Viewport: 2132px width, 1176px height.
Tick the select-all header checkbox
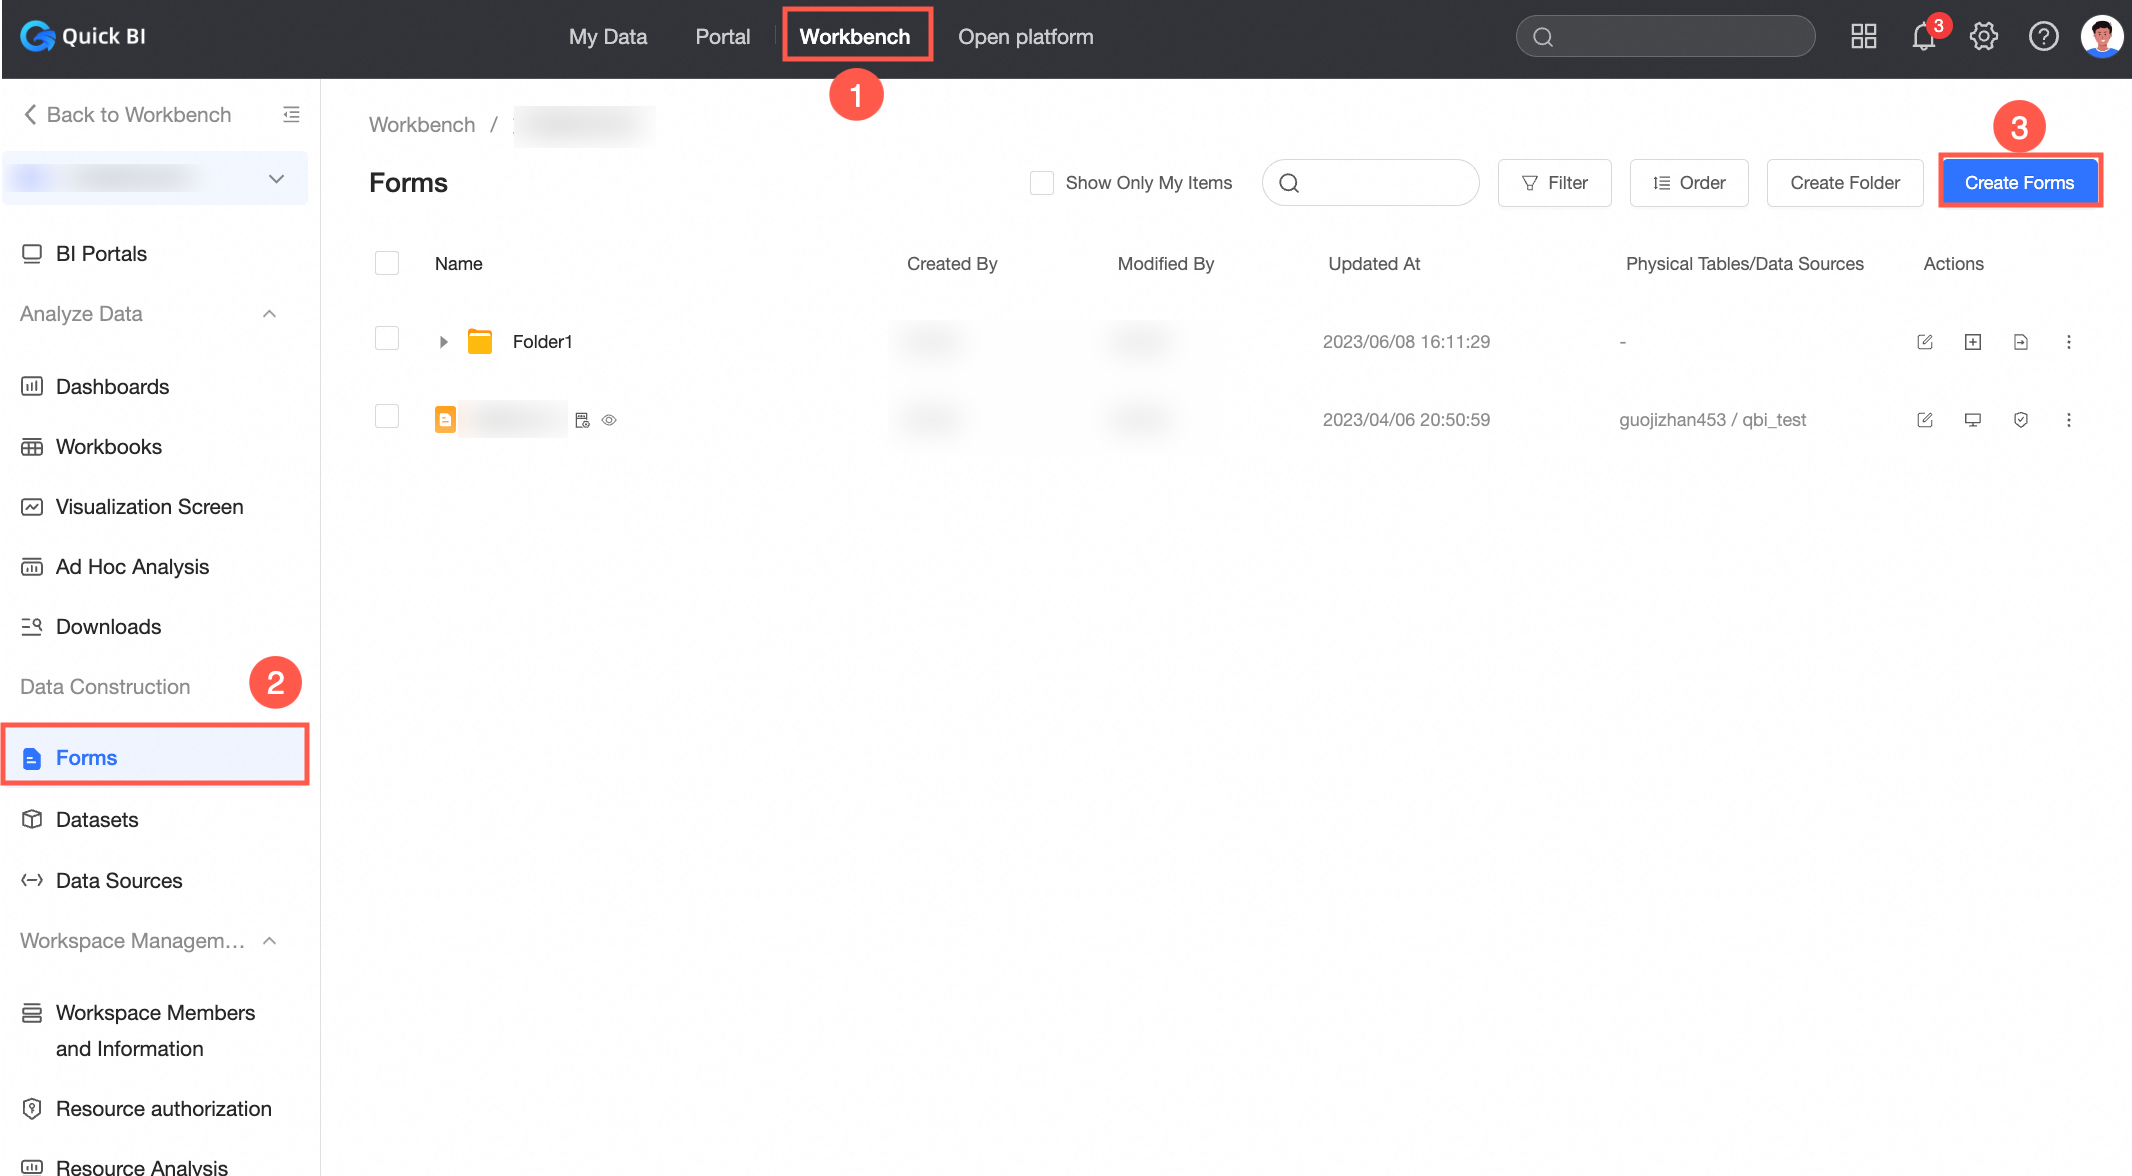(x=387, y=263)
